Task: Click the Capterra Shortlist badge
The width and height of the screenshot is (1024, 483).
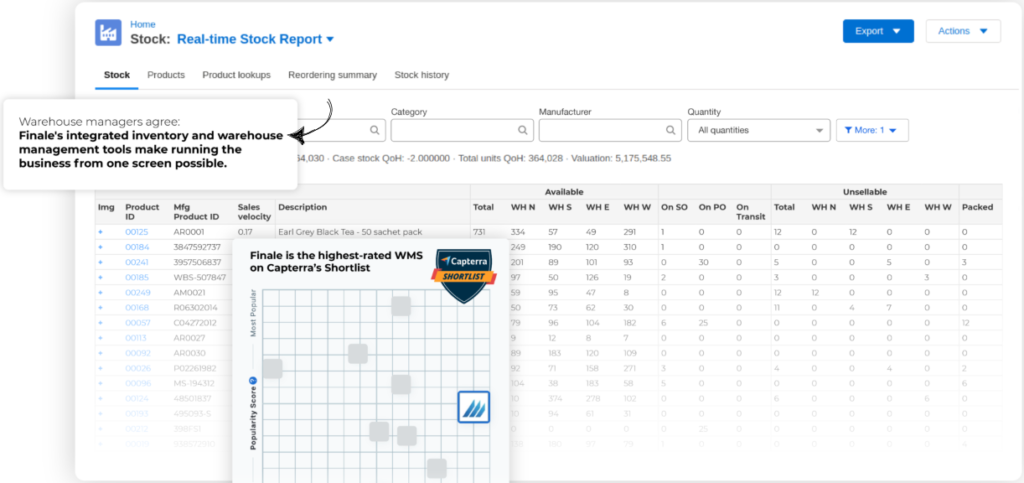Action: [x=465, y=275]
